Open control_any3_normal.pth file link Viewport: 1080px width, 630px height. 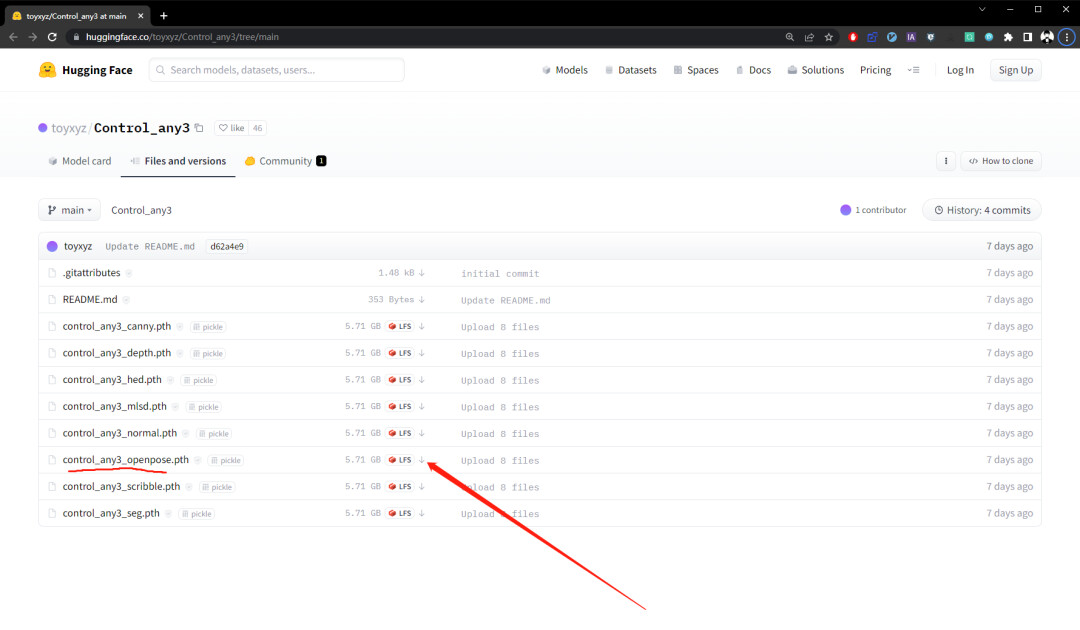pyautogui.click(x=120, y=432)
